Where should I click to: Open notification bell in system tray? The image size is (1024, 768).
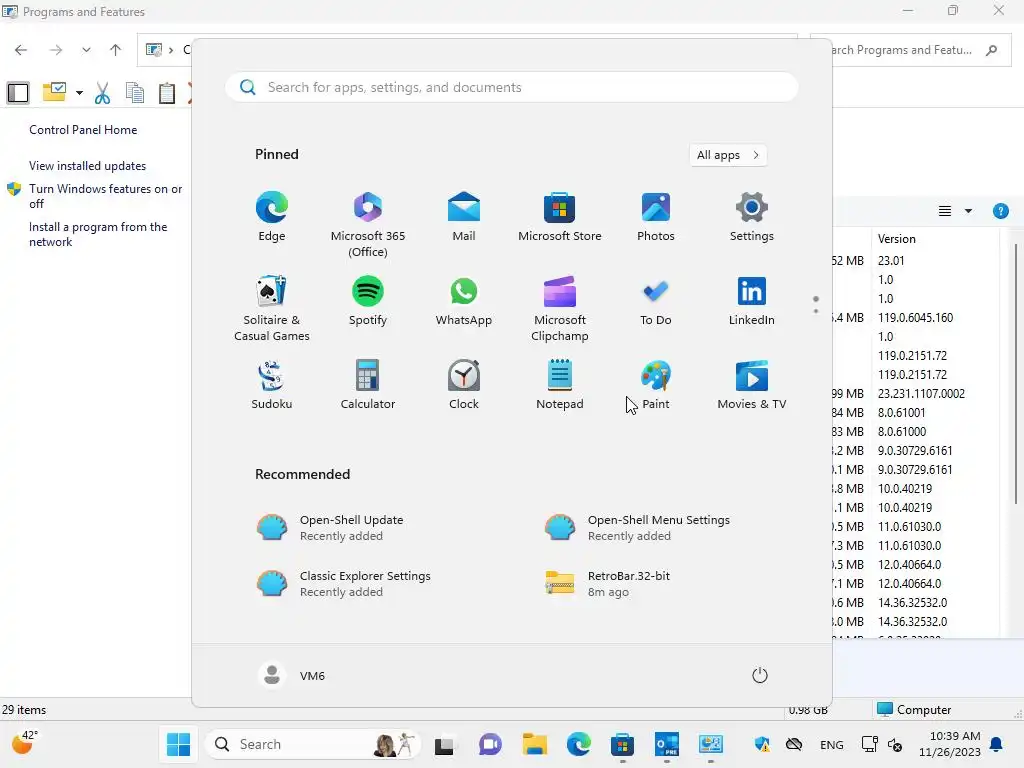997,744
